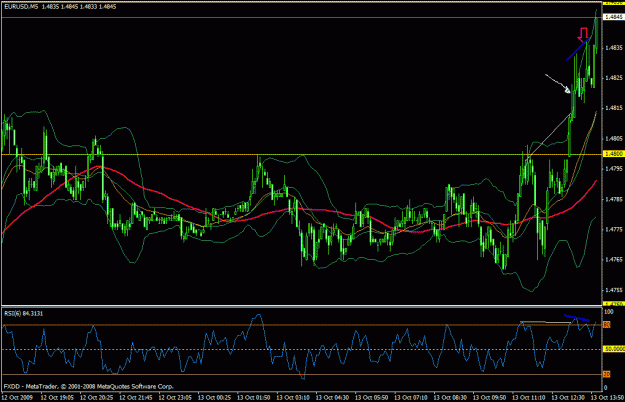
Task: Click the 13 Oct 12:30 time label
Action: tap(568, 398)
